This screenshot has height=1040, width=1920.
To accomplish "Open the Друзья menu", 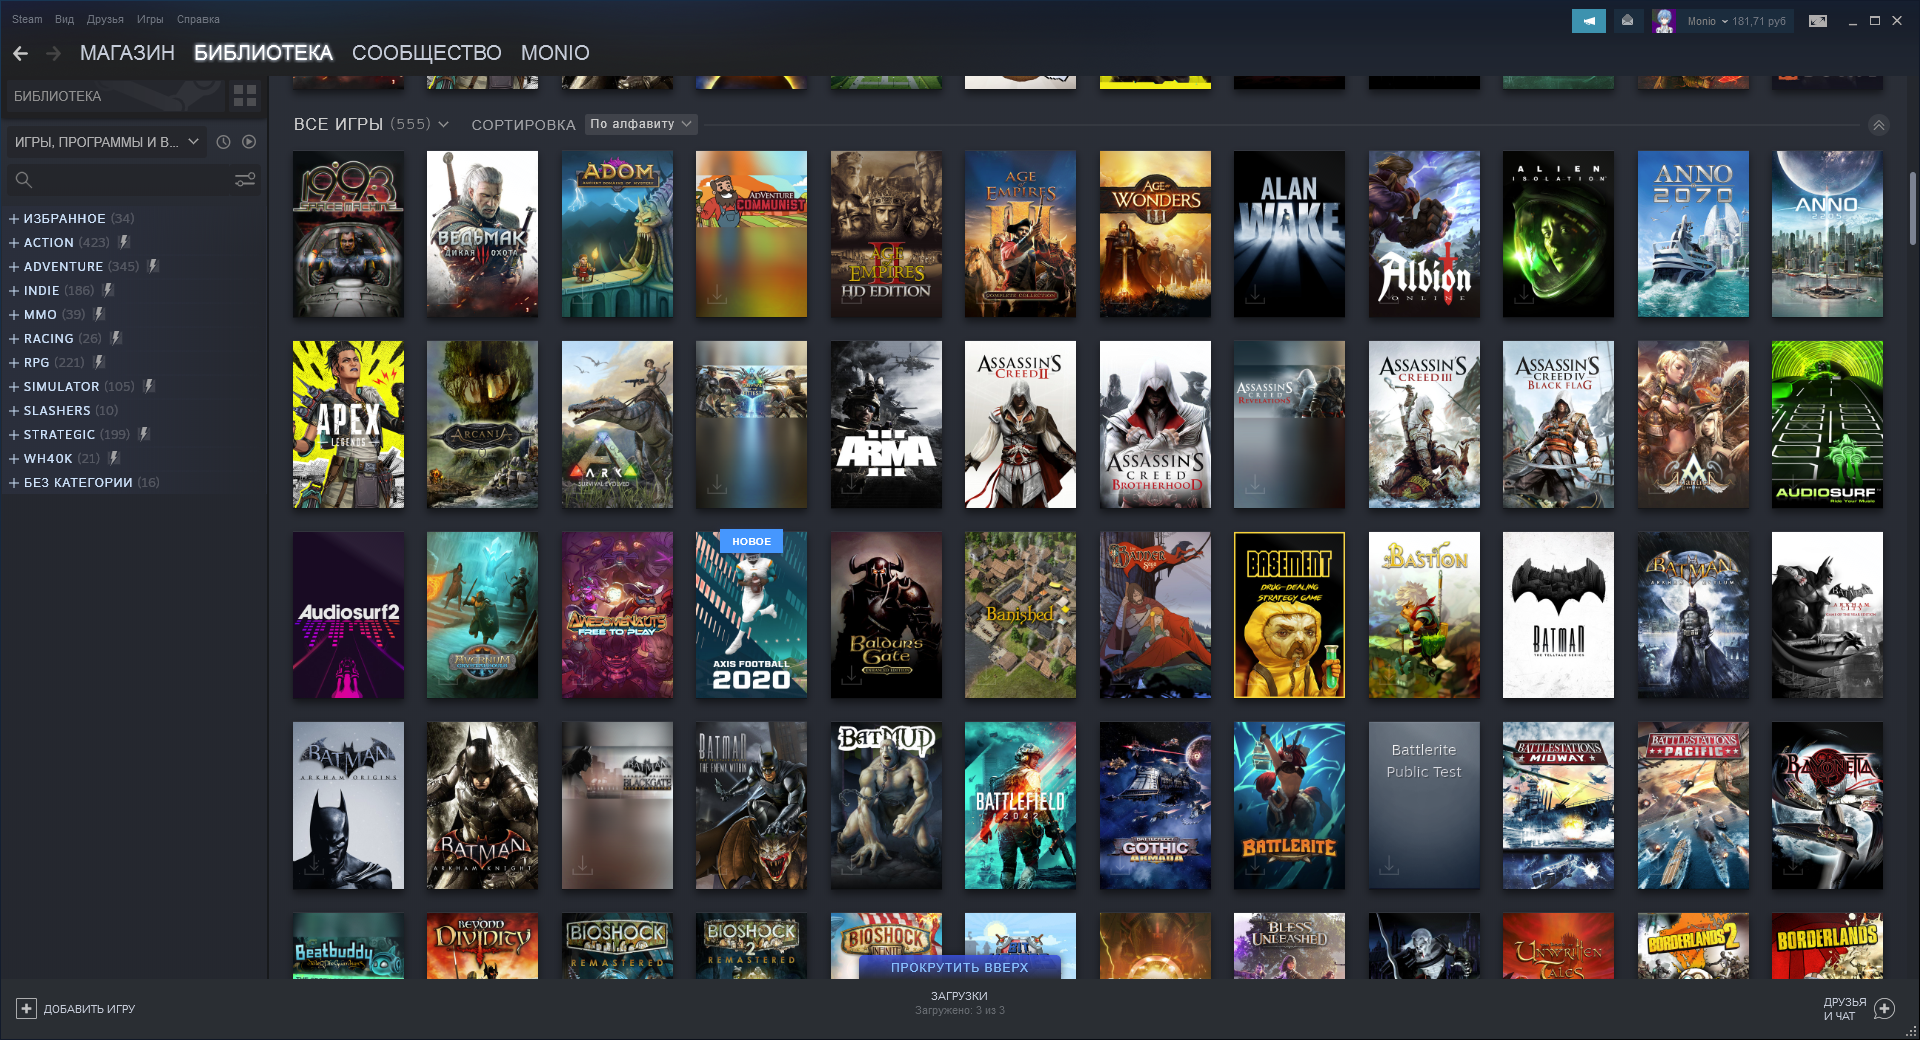I will pos(105,19).
